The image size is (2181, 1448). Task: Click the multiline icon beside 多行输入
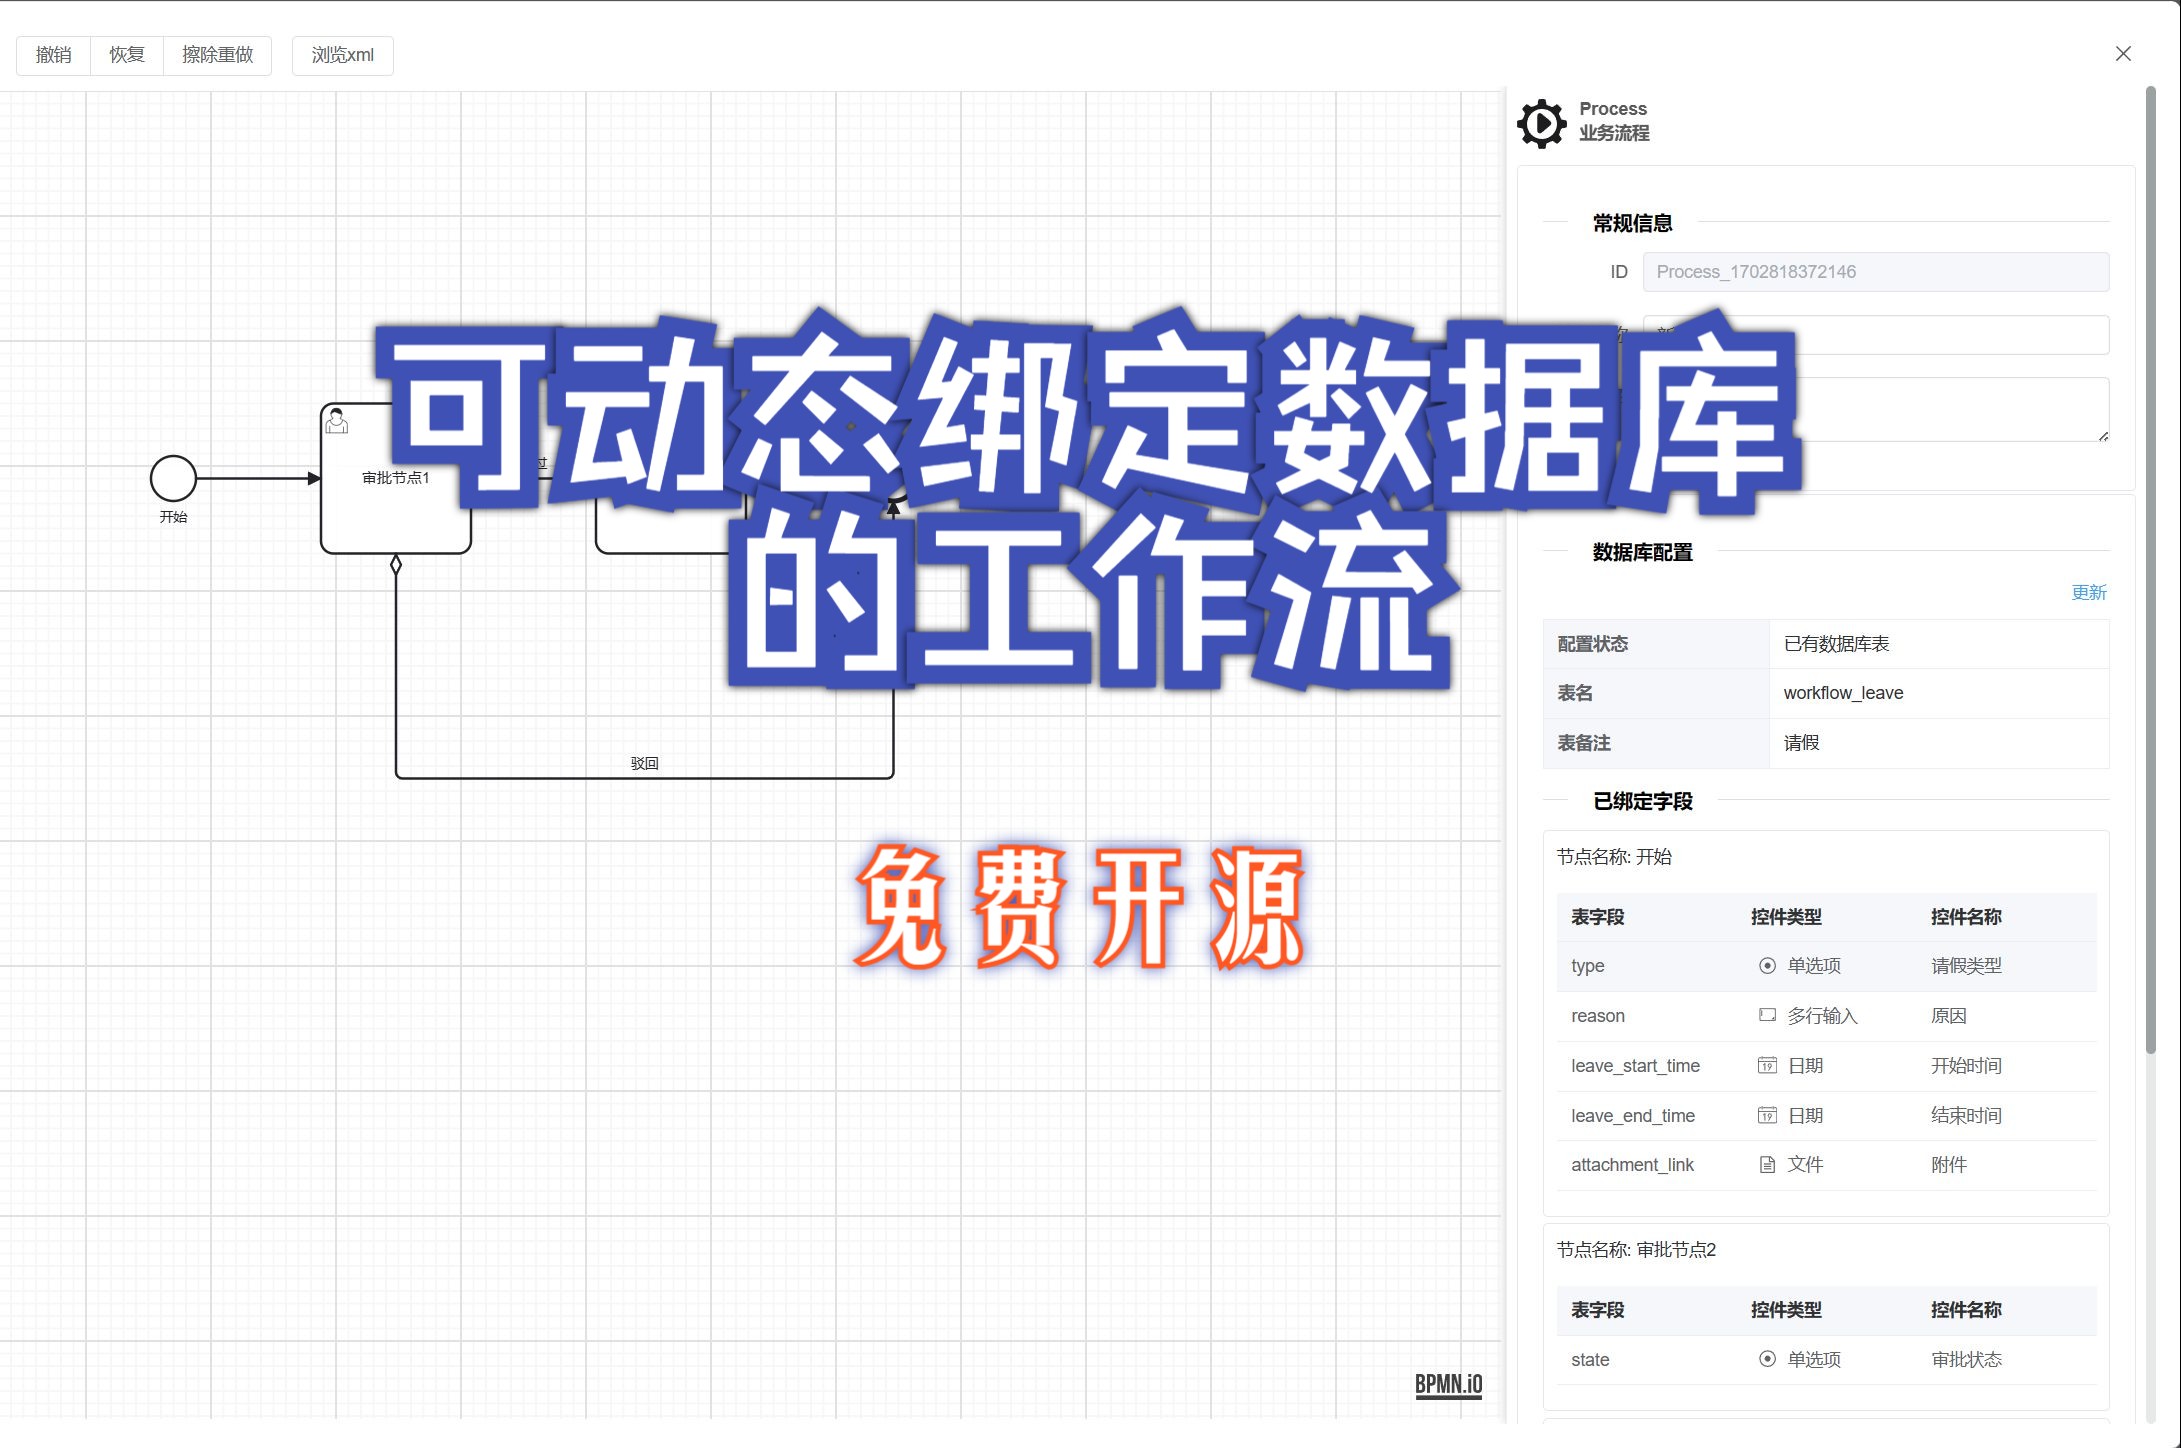click(1767, 1015)
